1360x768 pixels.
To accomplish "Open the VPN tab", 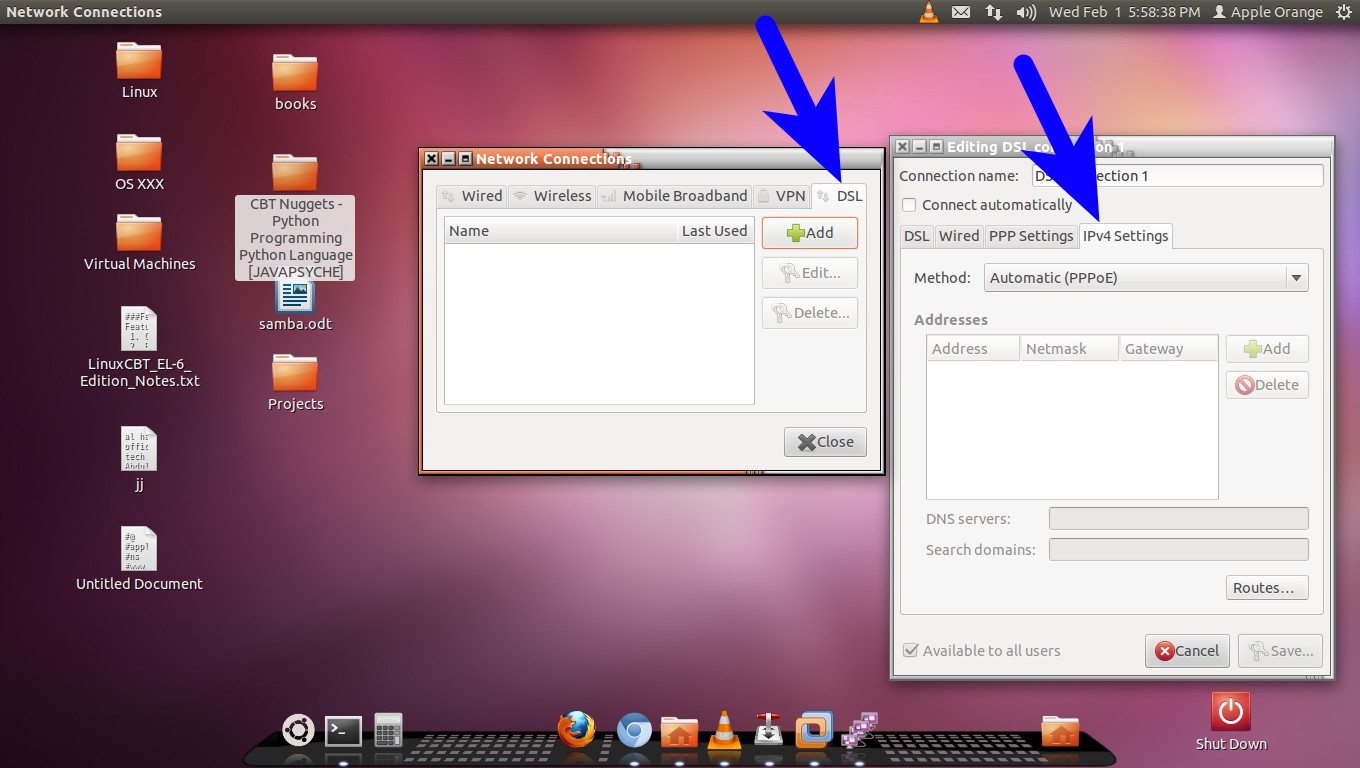I will (x=781, y=196).
